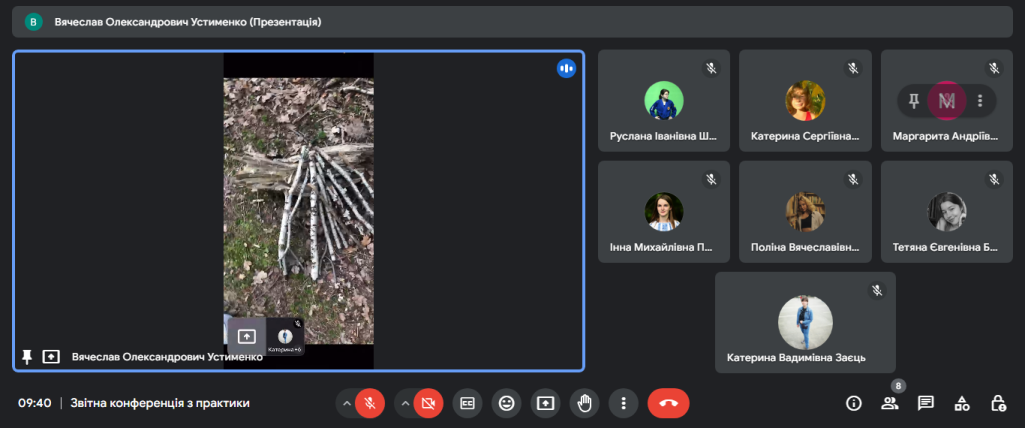
Task: Open more options on Маргарита's tile
Action: (x=980, y=100)
